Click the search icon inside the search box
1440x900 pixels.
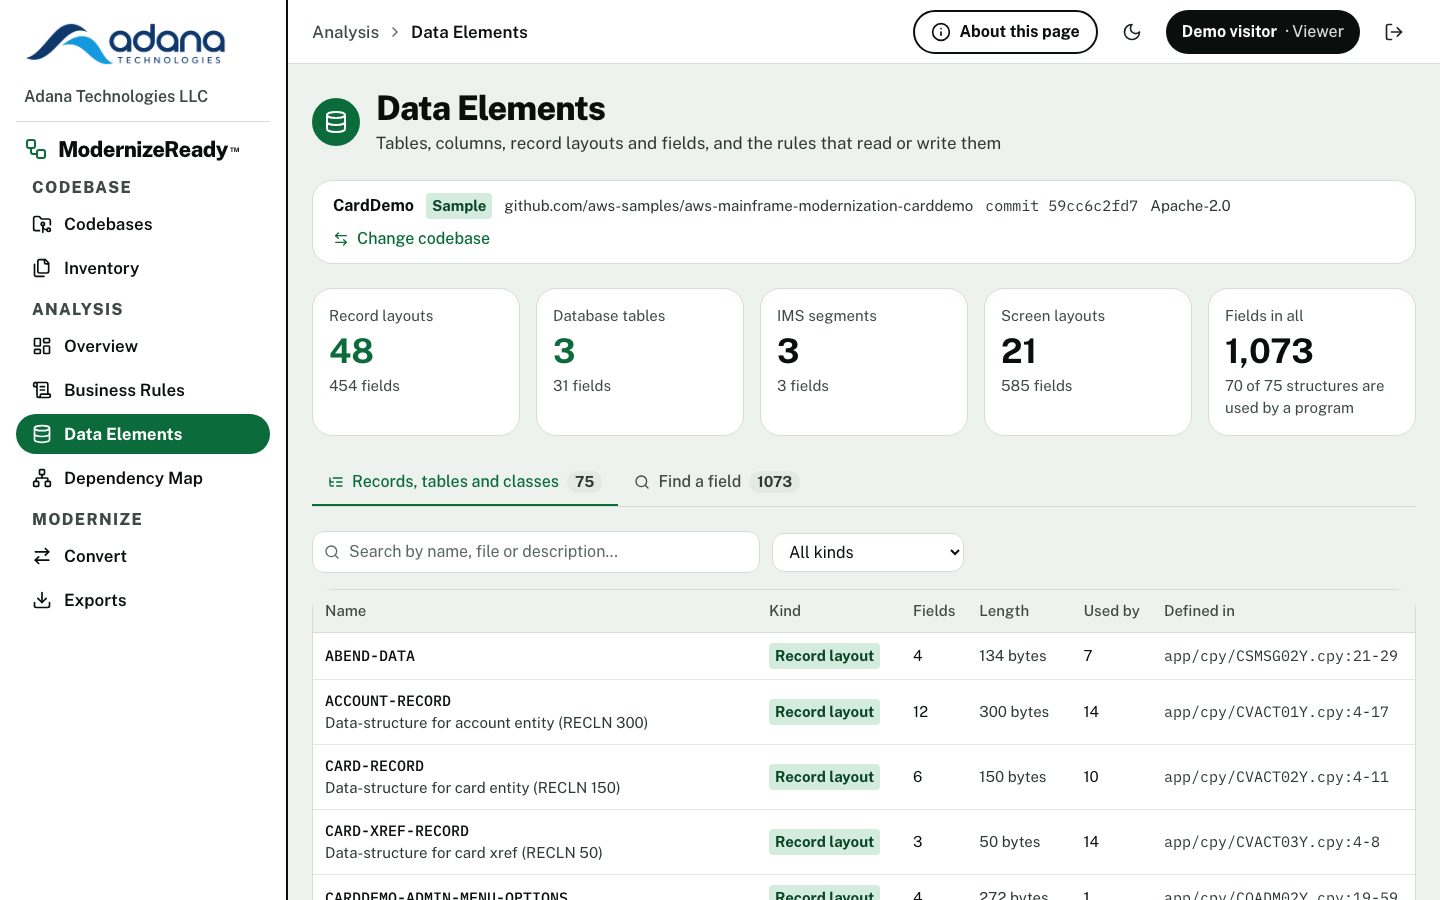pyautogui.click(x=332, y=552)
